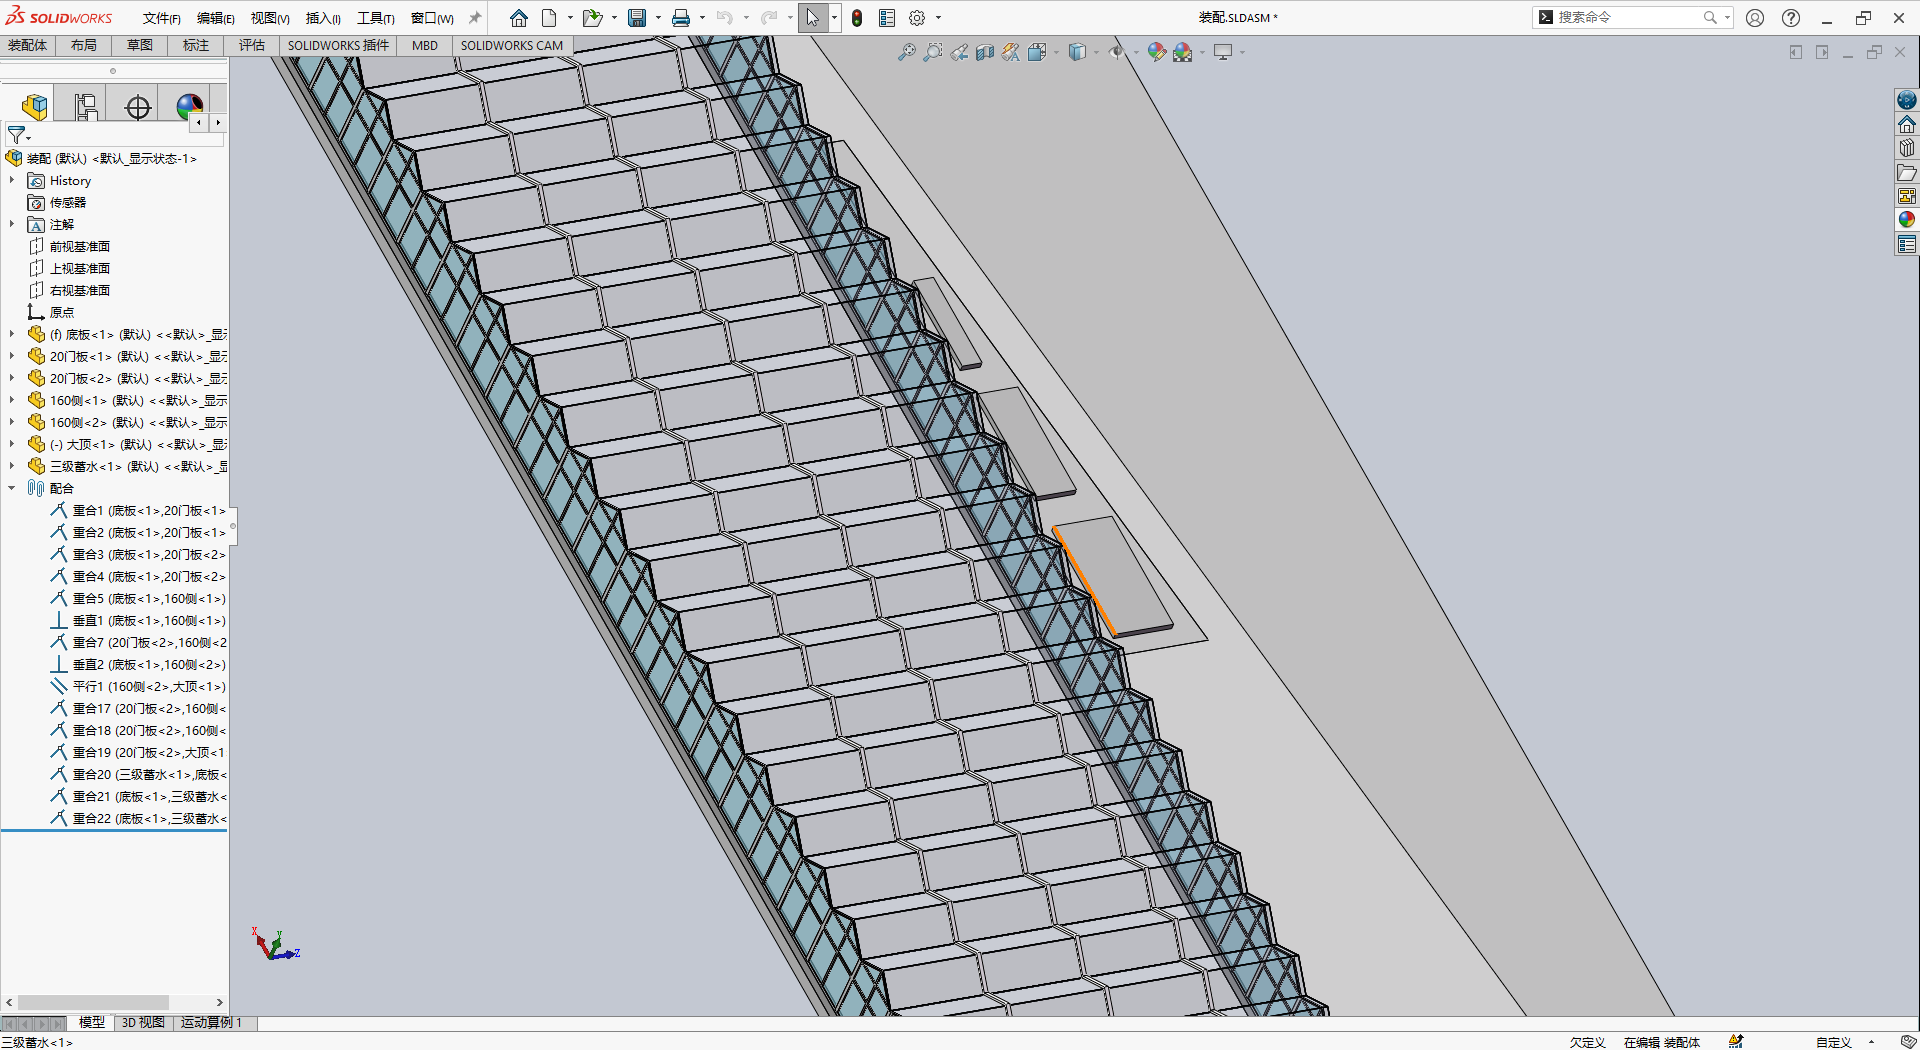The width and height of the screenshot is (1920, 1050).
Task: Click the 搜索命令 search field
Action: (x=1632, y=18)
